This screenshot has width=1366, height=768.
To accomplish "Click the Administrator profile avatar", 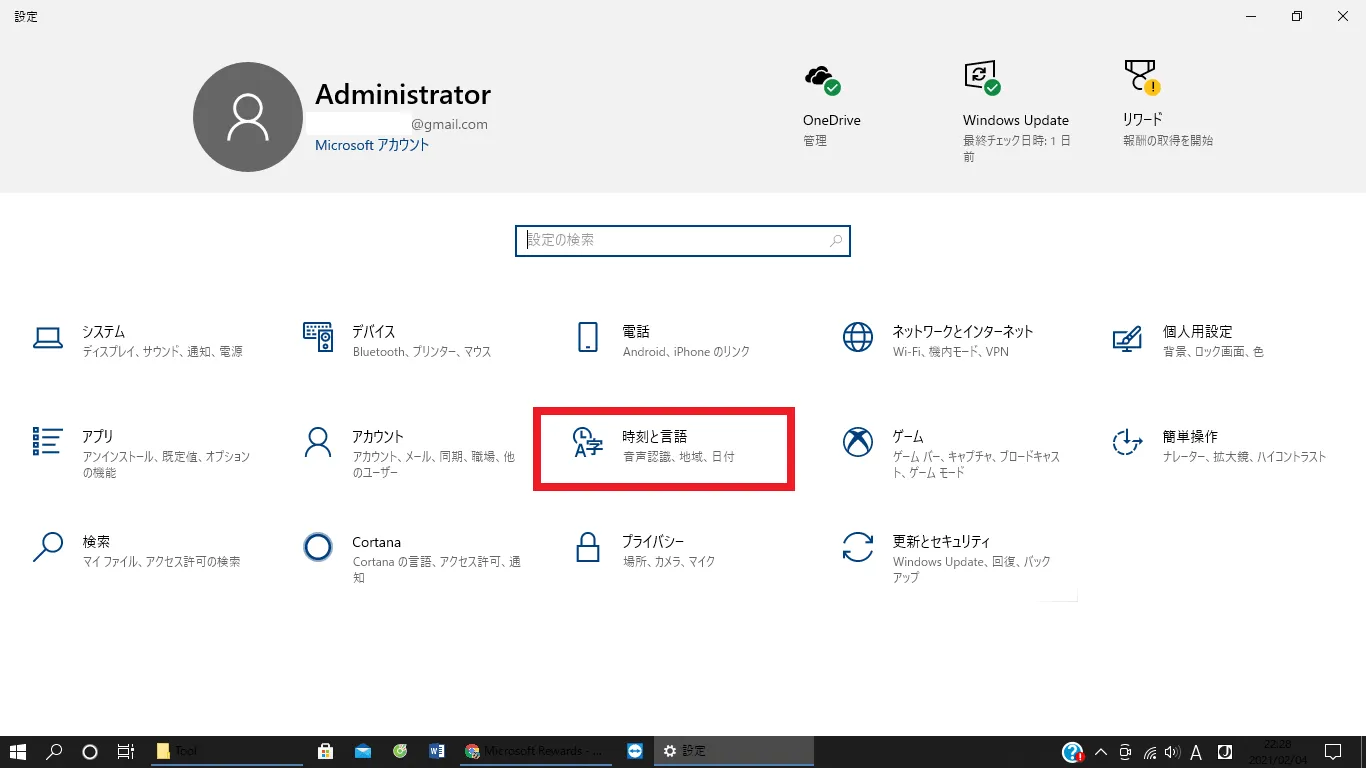I will coord(248,117).
